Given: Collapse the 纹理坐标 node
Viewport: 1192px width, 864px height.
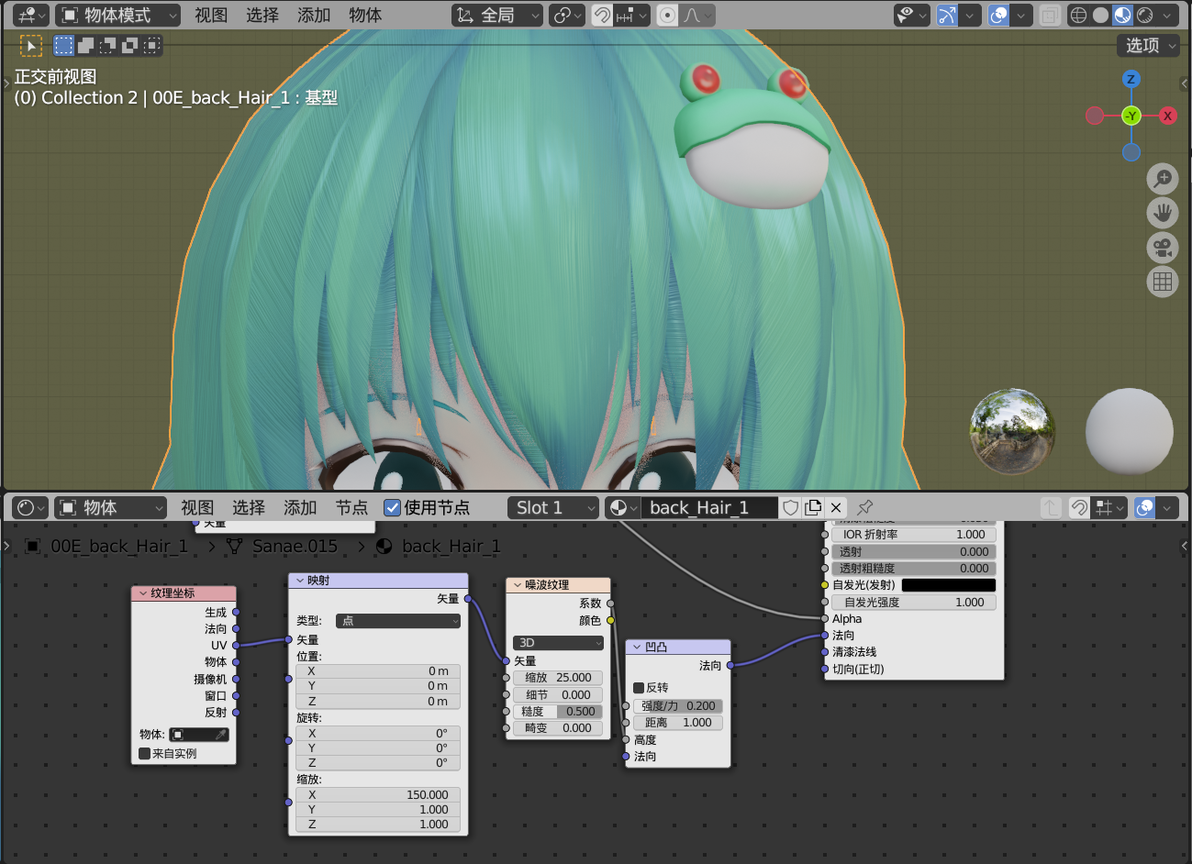Looking at the screenshot, I should point(143,593).
